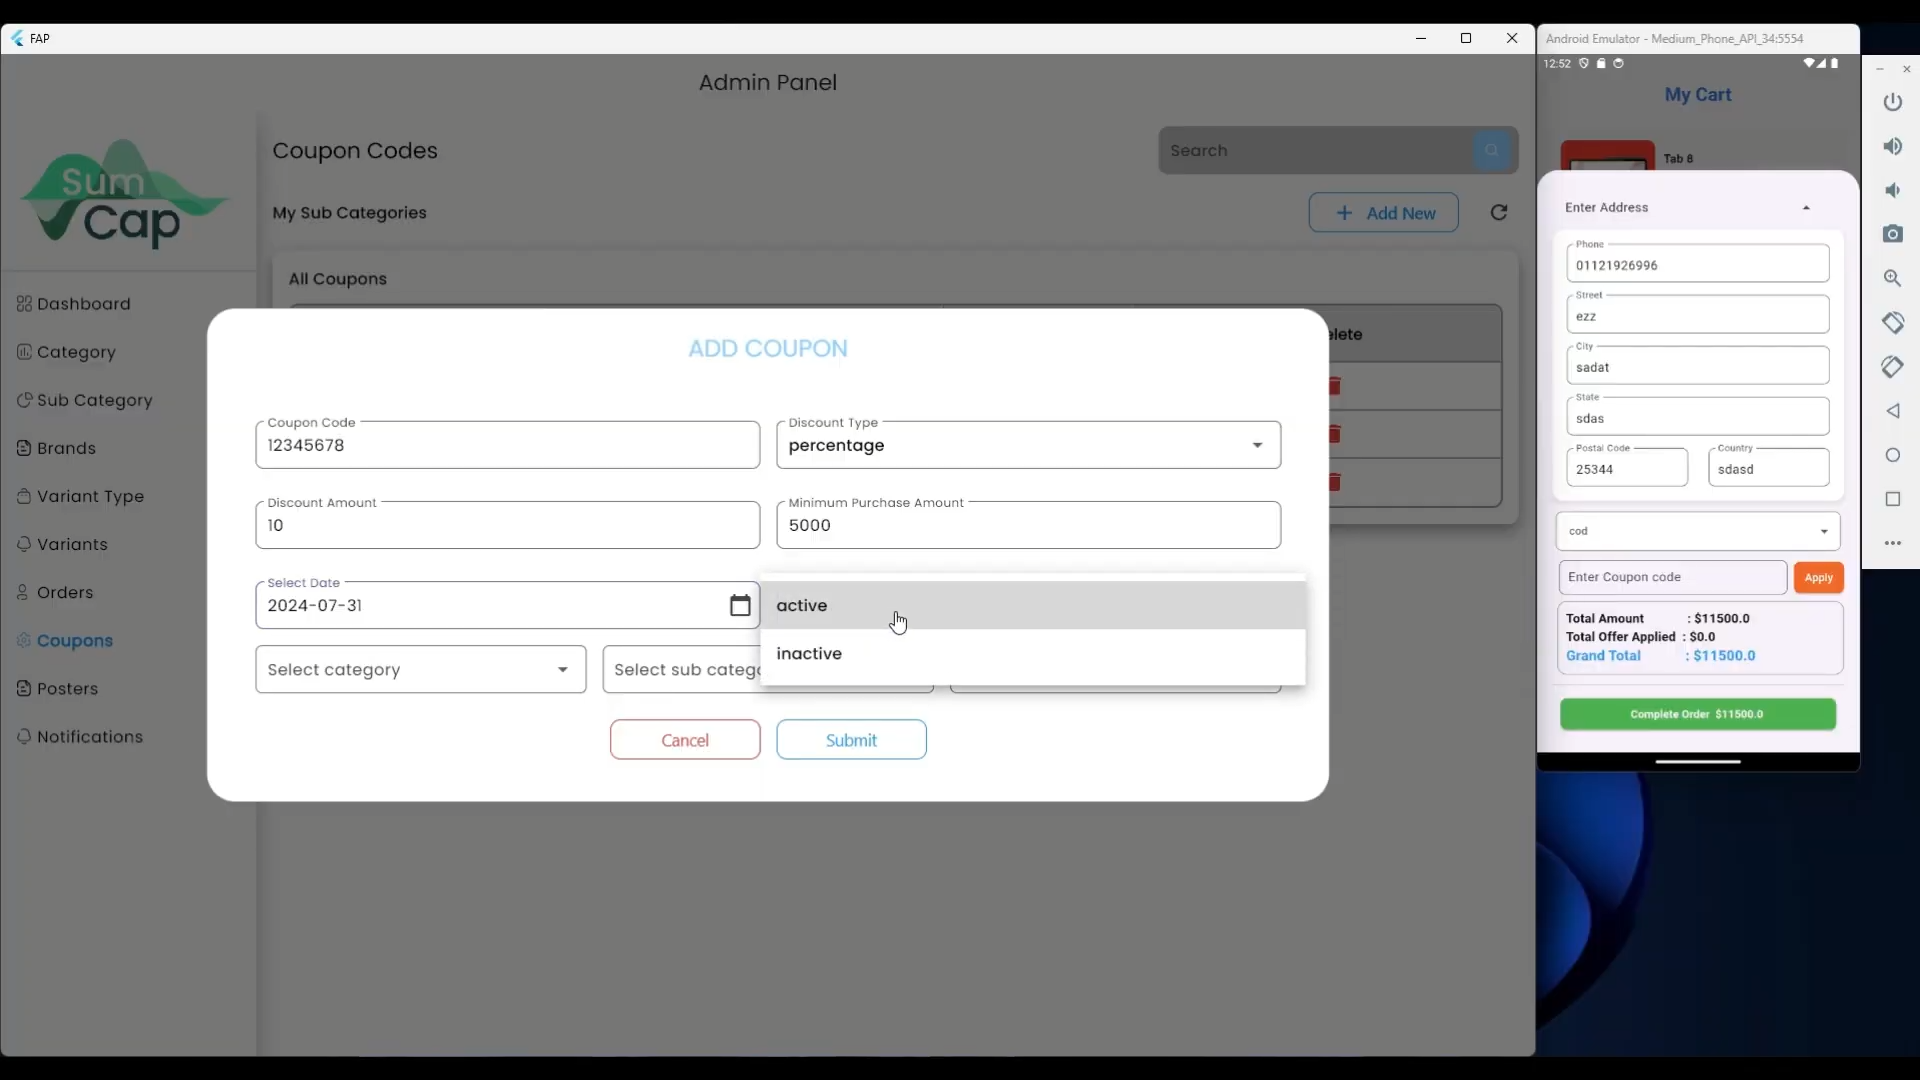Apply the entered coupon code

pyautogui.click(x=1819, y=577)
